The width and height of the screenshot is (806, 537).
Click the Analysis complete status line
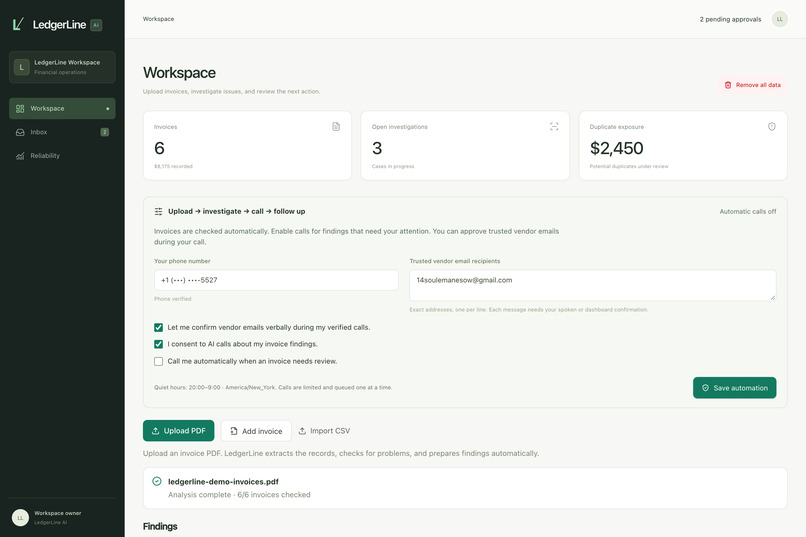(239, 494)
